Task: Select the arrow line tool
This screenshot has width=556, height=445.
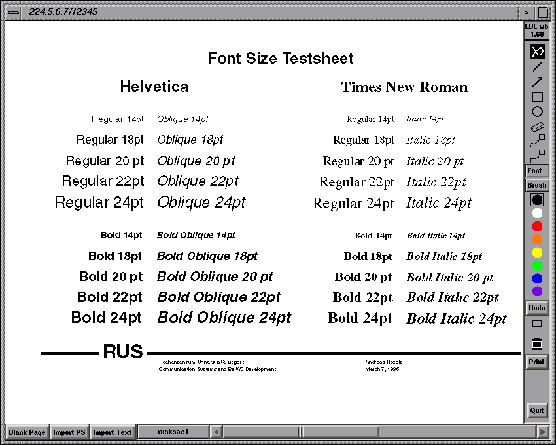Action: [x=537, y=82]
